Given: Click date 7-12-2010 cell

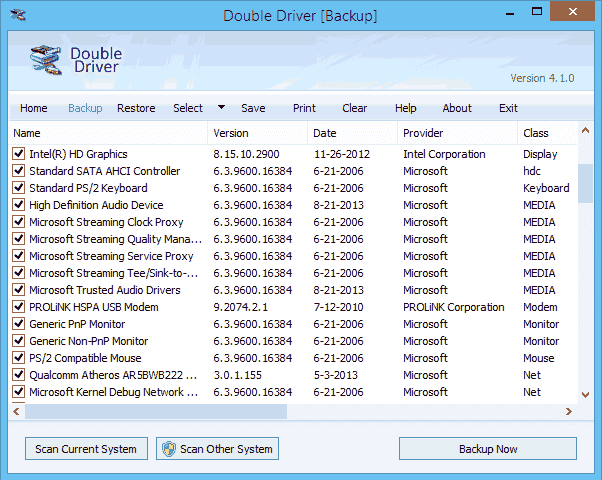Looking at the screenshot, I should click(x=338, y=307).
